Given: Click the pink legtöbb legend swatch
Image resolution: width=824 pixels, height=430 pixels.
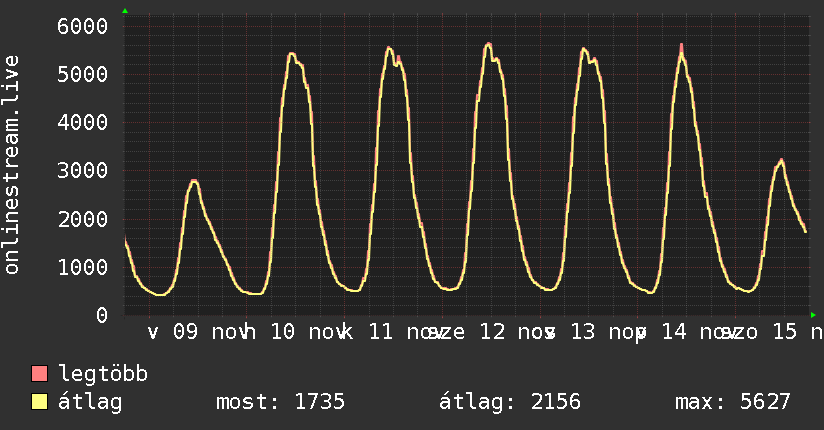Looking at the screenshot, I should 39,373.
